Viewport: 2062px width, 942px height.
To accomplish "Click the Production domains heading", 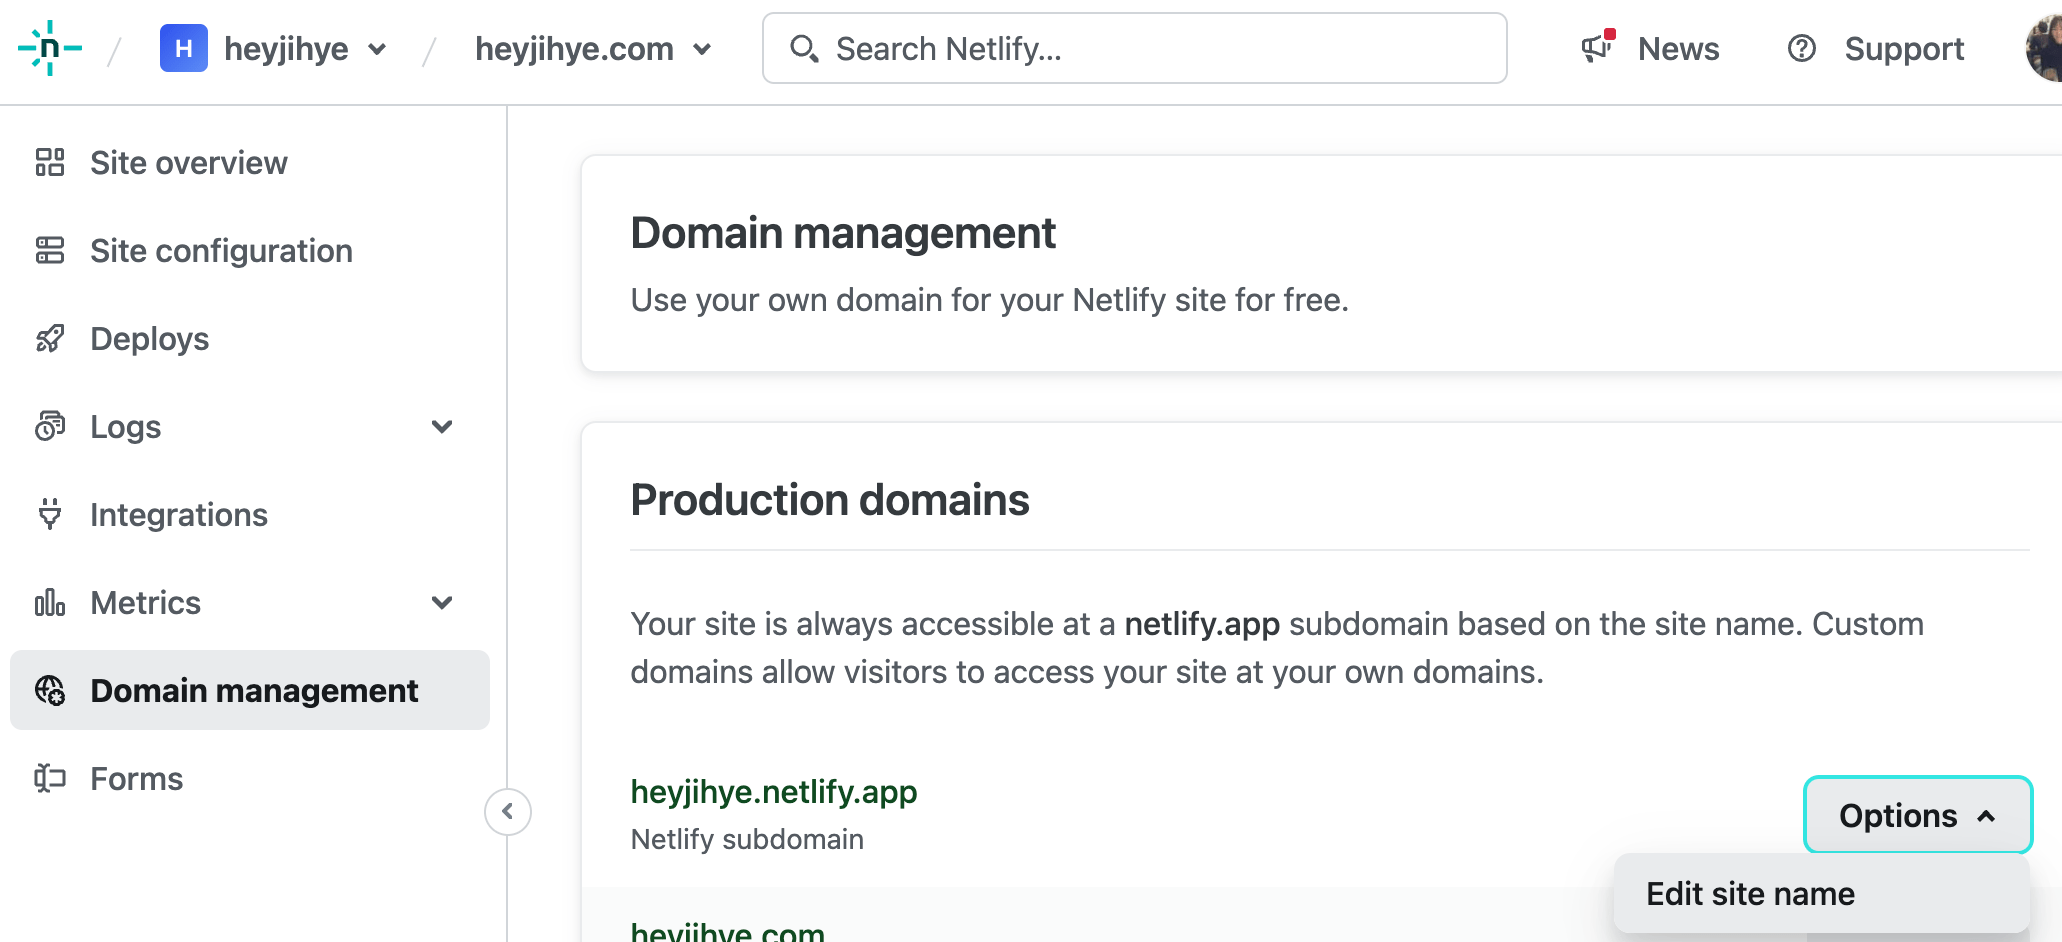I will 830,500.
